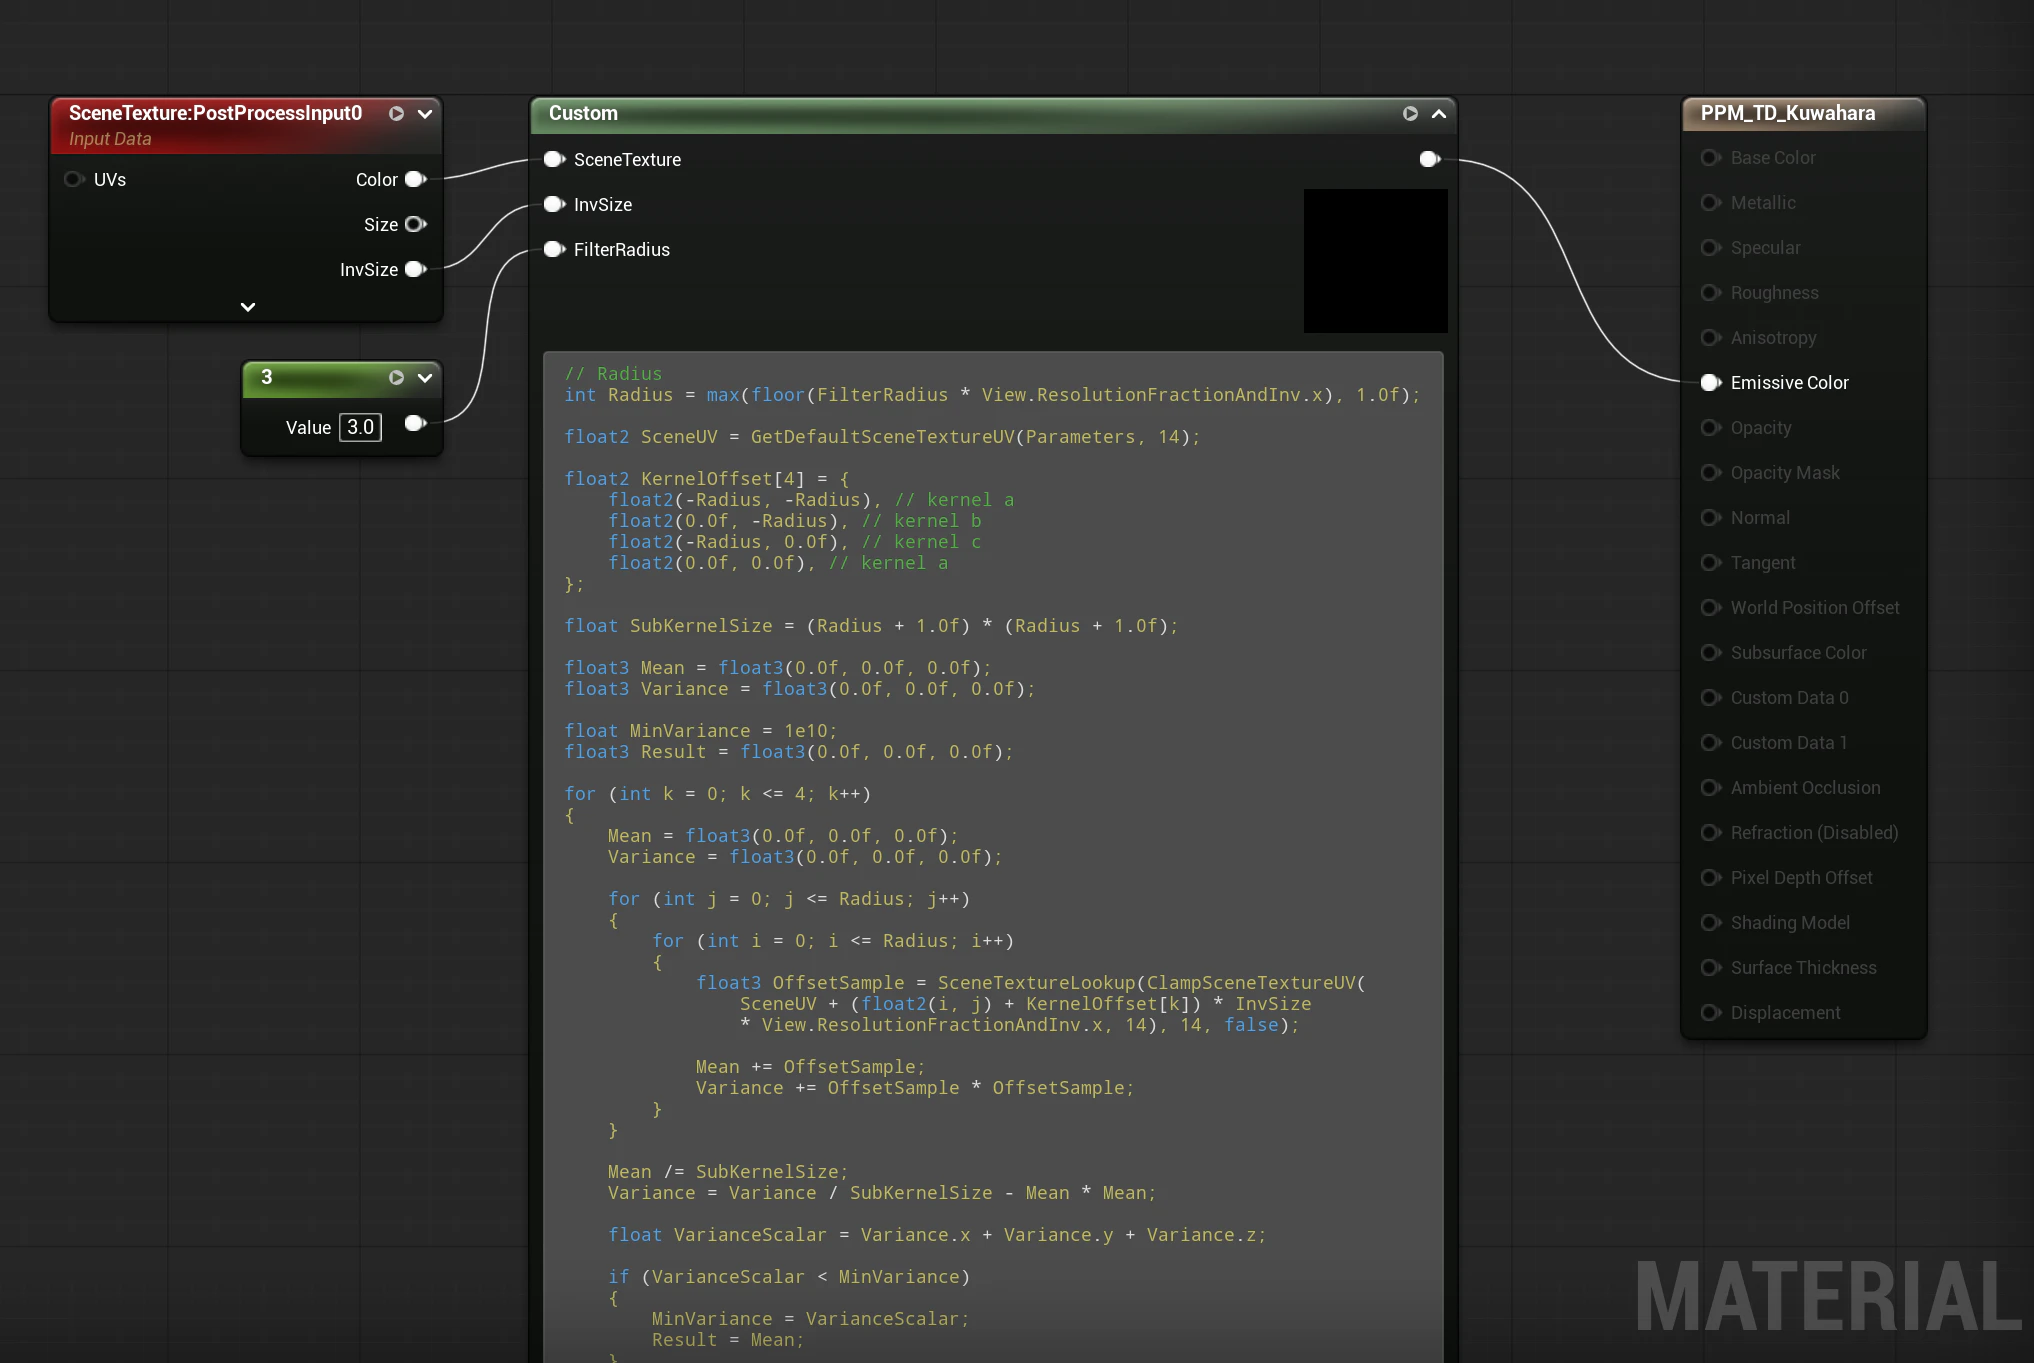The image size is (2034, 1363).
Task: Click the Emissive Color input pin
Action: (x=1710, y=382)
